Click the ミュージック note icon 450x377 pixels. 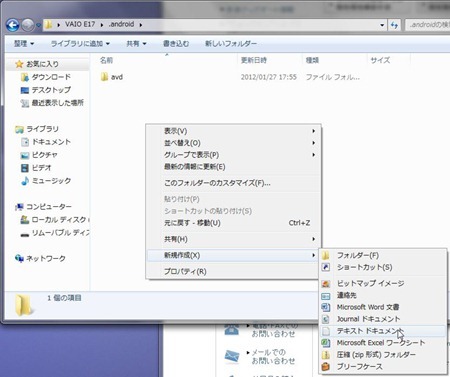coord(25,181)
